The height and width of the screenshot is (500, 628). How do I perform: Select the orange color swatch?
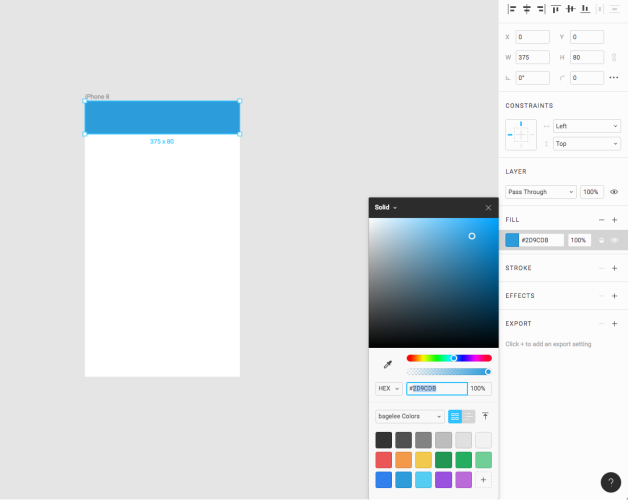coord(403,460)
